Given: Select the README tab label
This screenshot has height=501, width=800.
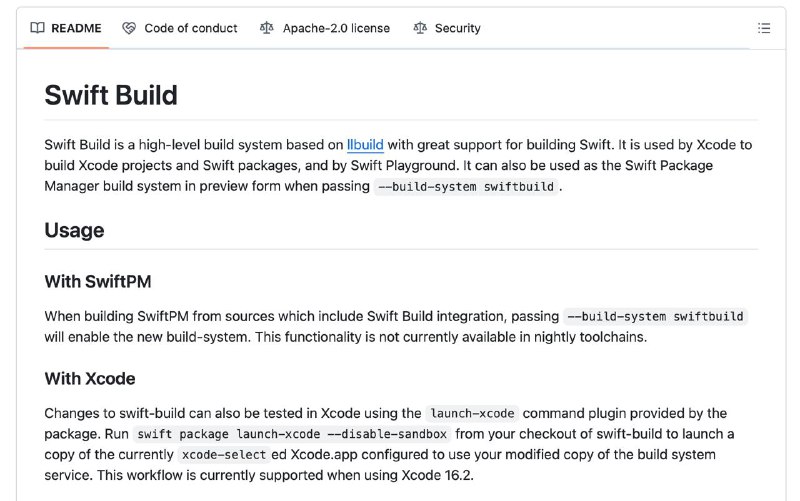Looking at the screenshot, I should tap(76, 28).
